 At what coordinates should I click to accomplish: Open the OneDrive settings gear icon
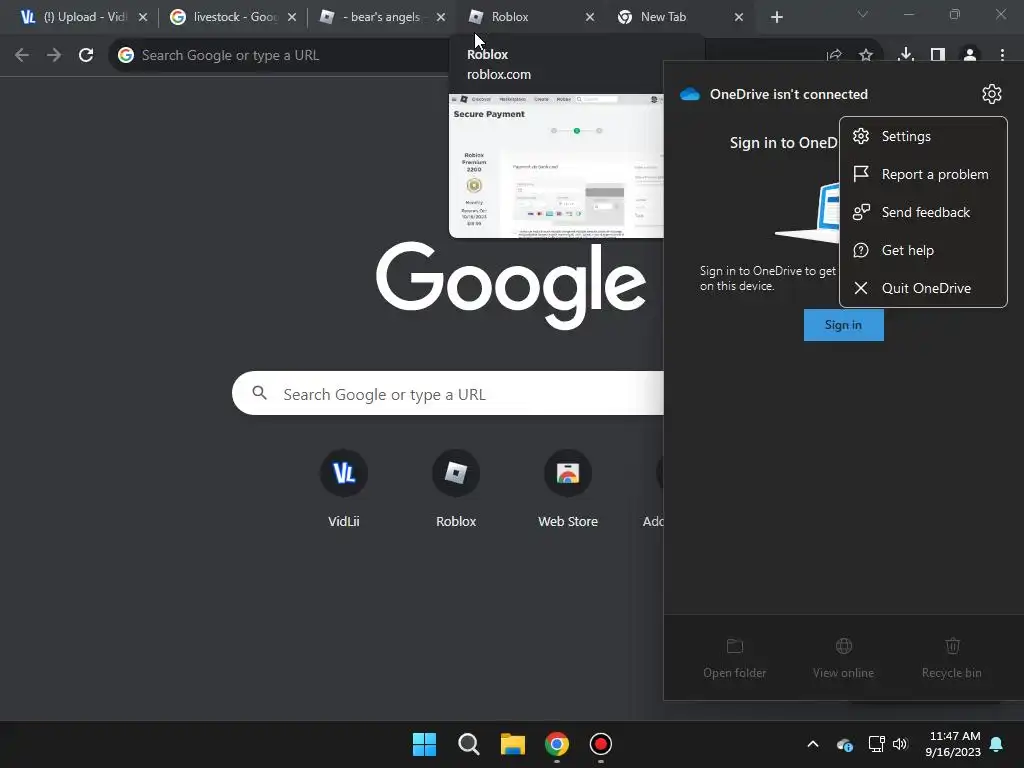pyautogui.click(x=991, y=94)
